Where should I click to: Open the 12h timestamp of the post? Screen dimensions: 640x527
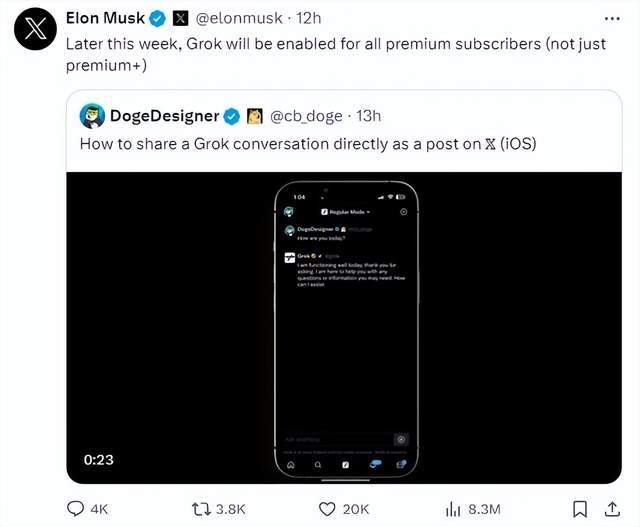tap(309, 18)
